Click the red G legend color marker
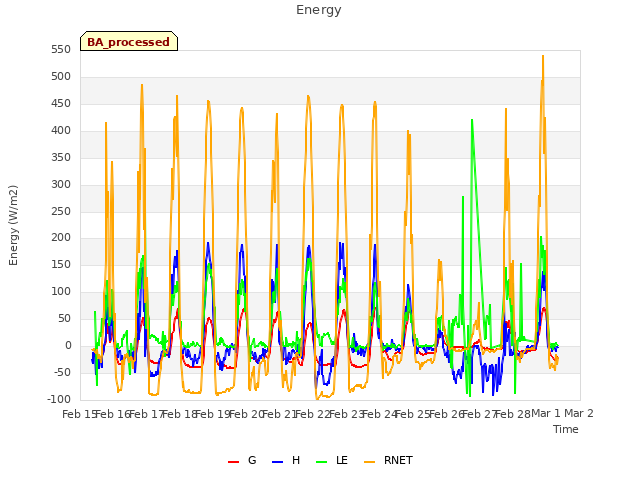This screenshot has height=480, width=640. [x=233, y=462]
